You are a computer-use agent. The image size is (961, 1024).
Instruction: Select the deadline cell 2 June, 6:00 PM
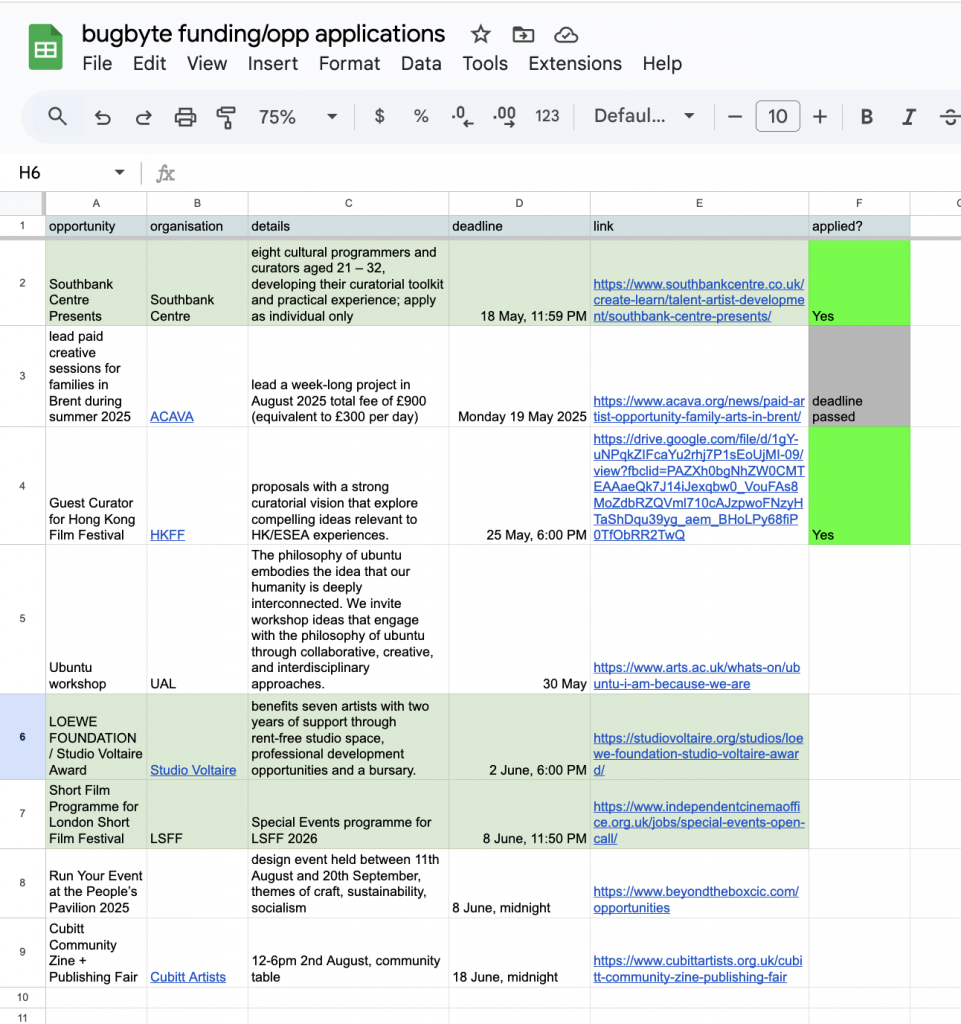520,737
